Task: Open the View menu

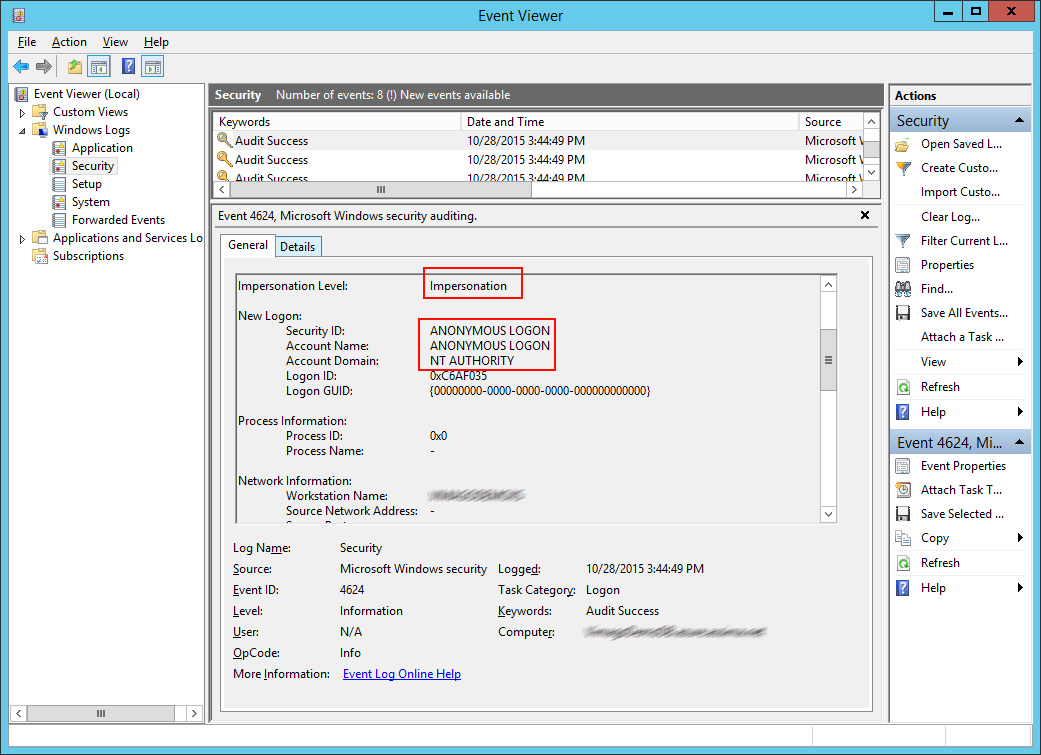Action: 115,42
